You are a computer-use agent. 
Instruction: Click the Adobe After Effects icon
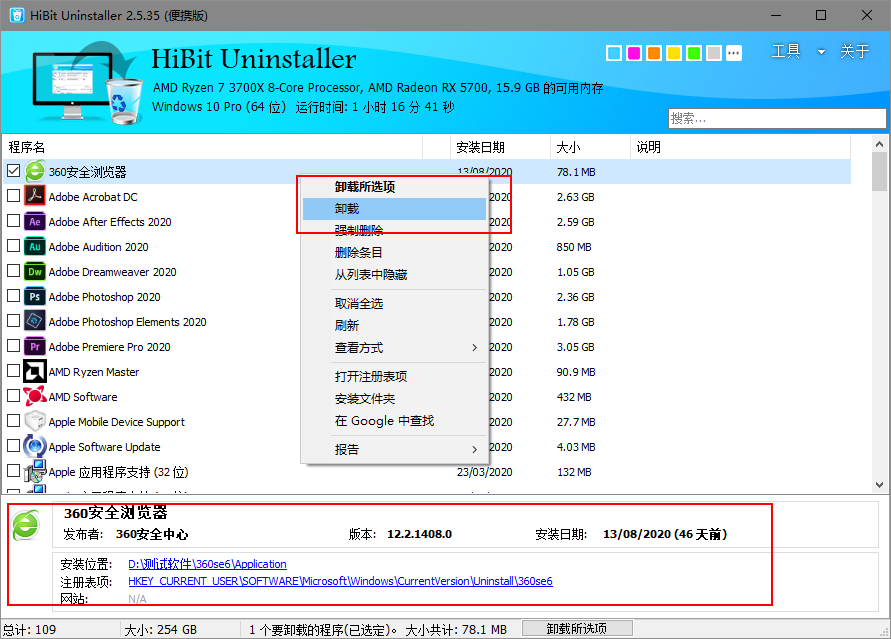click(35, 222)
